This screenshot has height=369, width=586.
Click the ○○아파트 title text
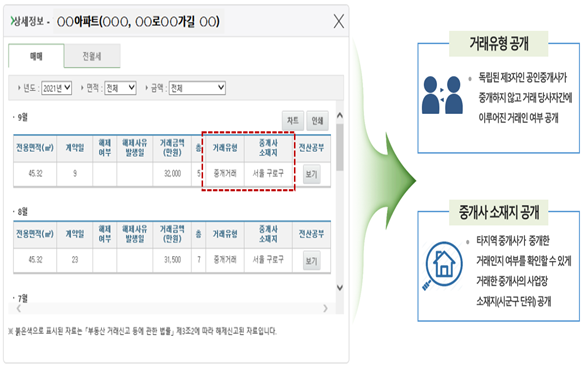[x=138, y=22]
